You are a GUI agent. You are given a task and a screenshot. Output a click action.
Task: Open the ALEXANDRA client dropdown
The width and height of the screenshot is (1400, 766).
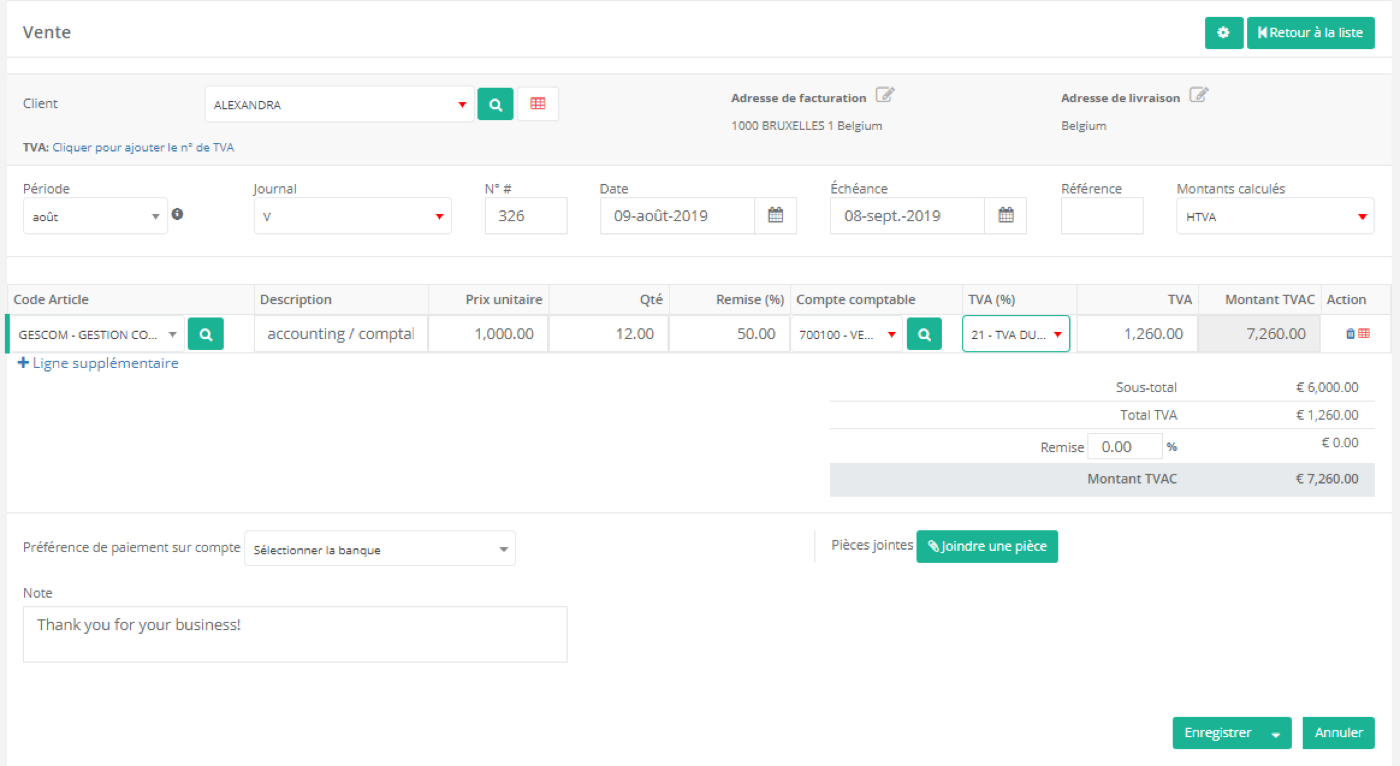(x=340, y=104)
